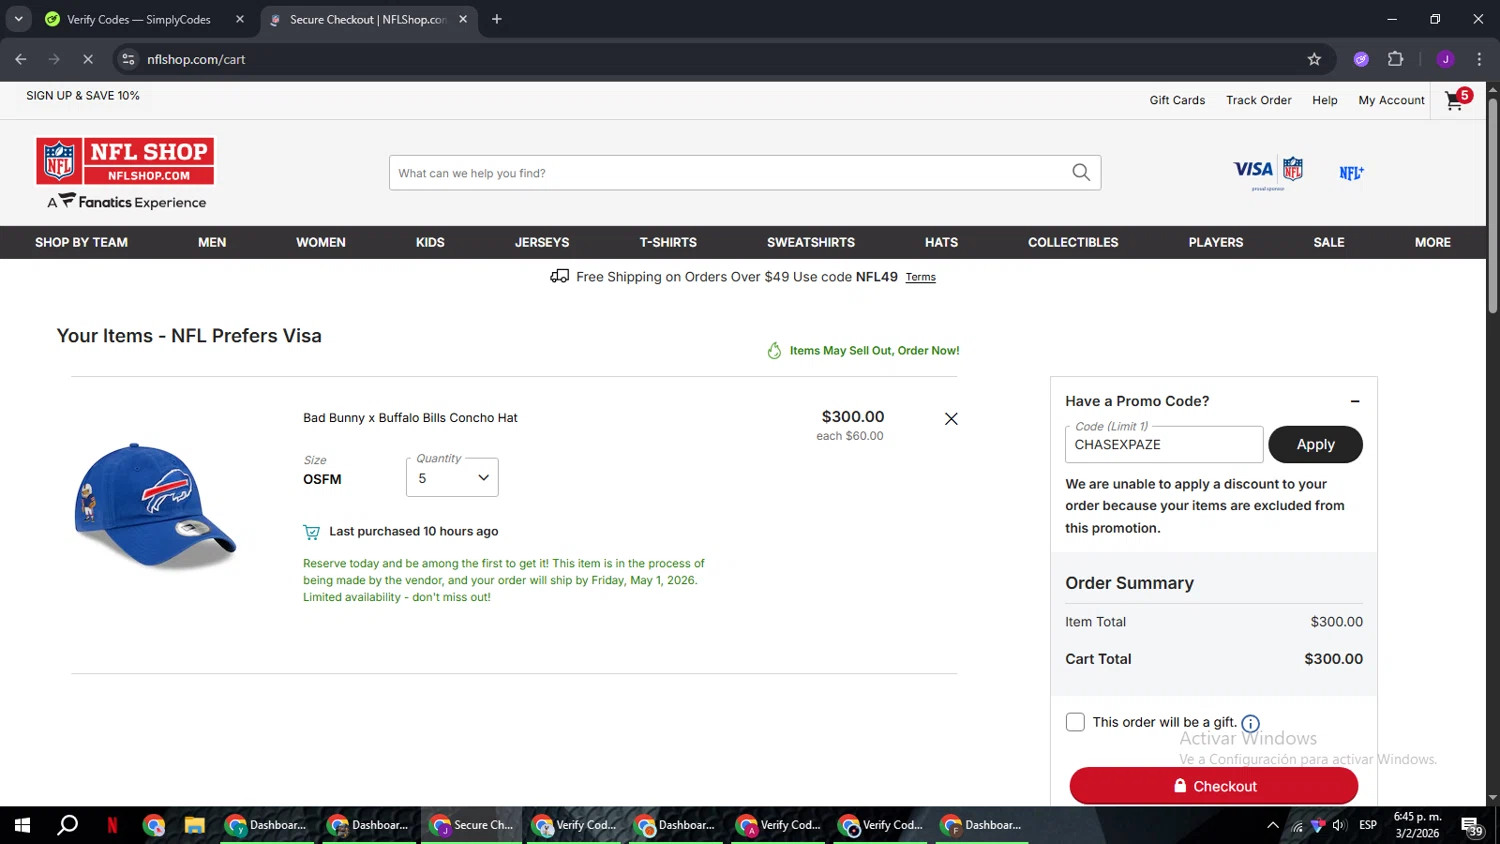
Task: Collapse the Have a Promo Code section
Action: tap(1355, 401)
